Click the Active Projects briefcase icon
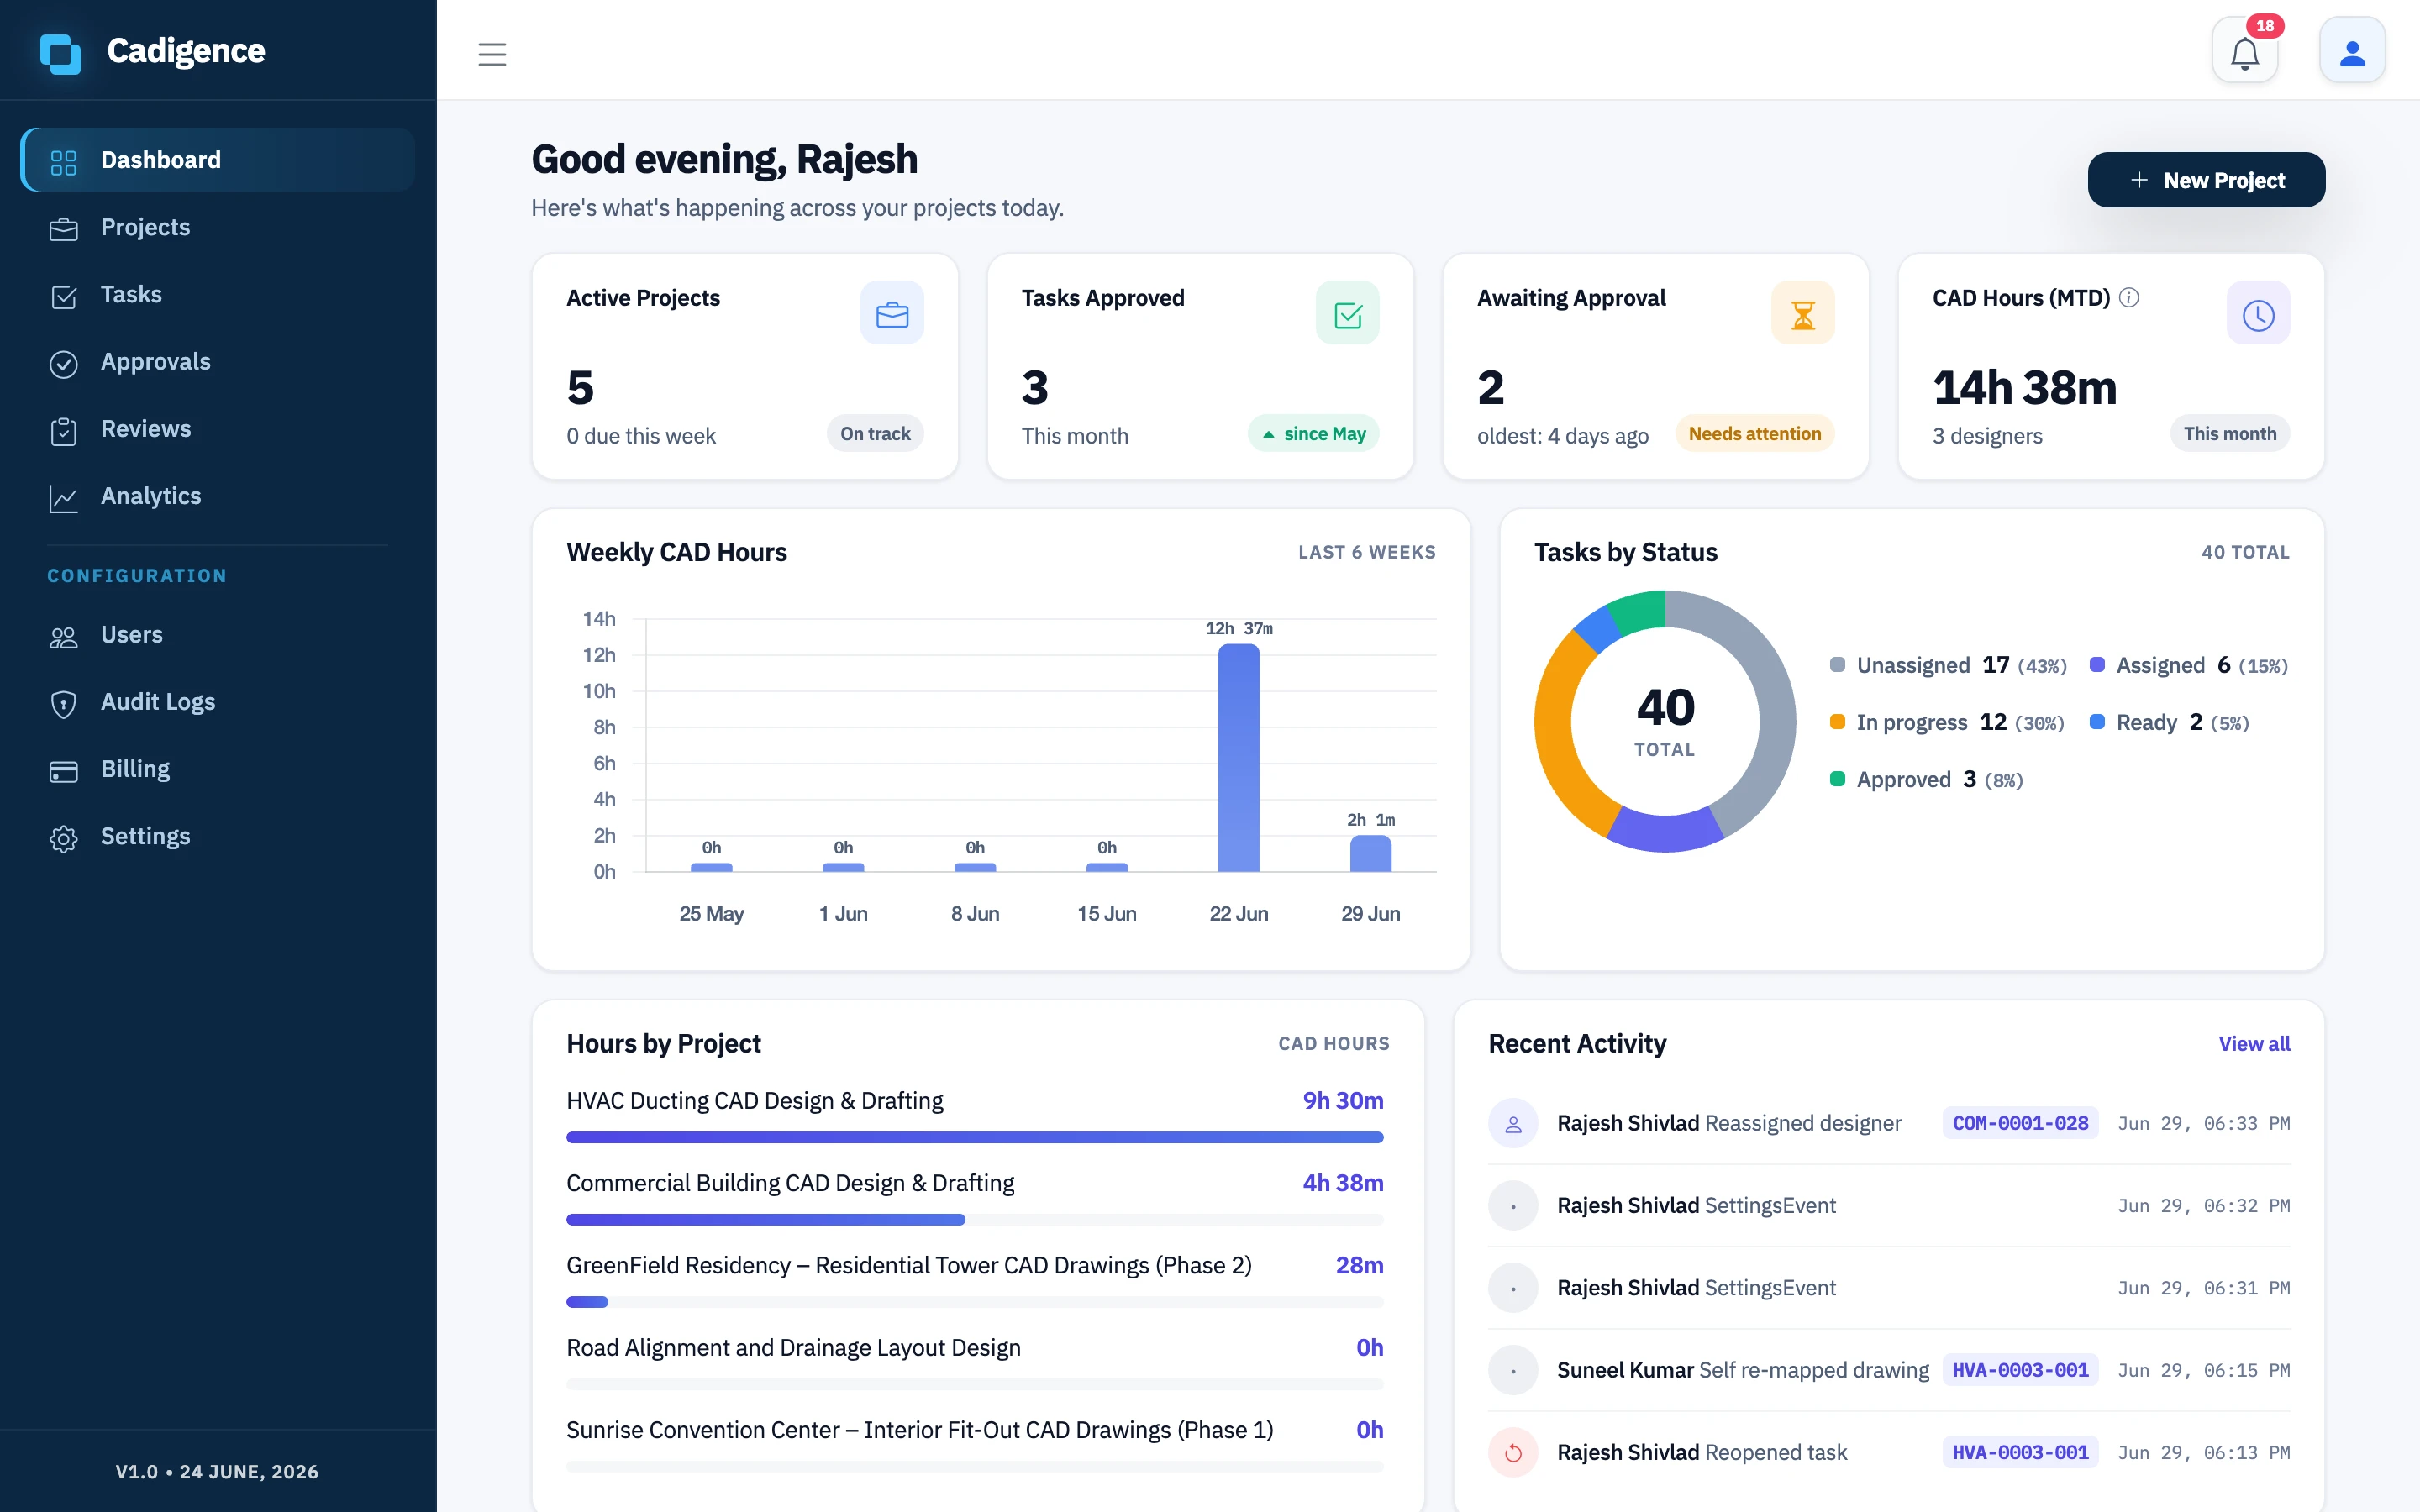The image size is (2420, 1512). (x=892, y=314)
